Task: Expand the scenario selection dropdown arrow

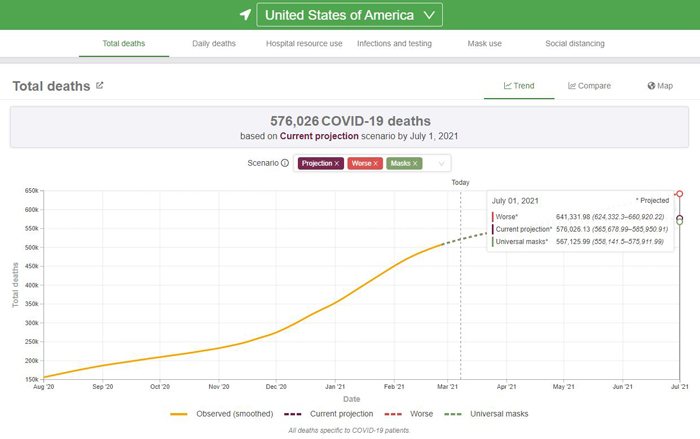Action: click(x=440, y=163)
